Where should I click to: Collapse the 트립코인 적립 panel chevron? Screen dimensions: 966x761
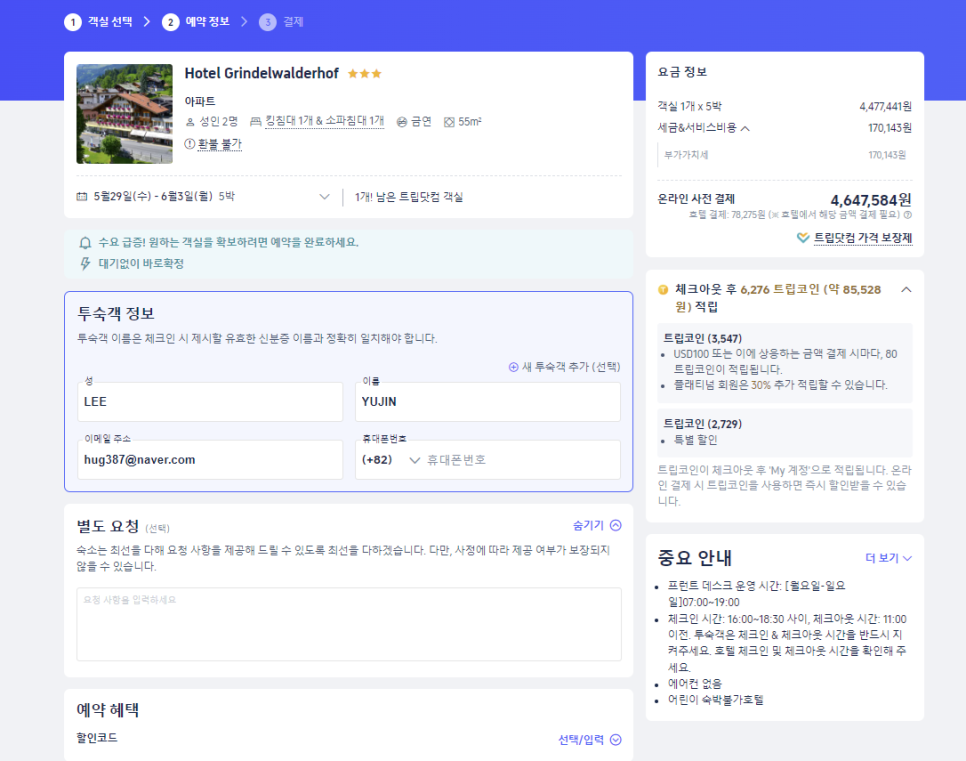pos(906,290)
